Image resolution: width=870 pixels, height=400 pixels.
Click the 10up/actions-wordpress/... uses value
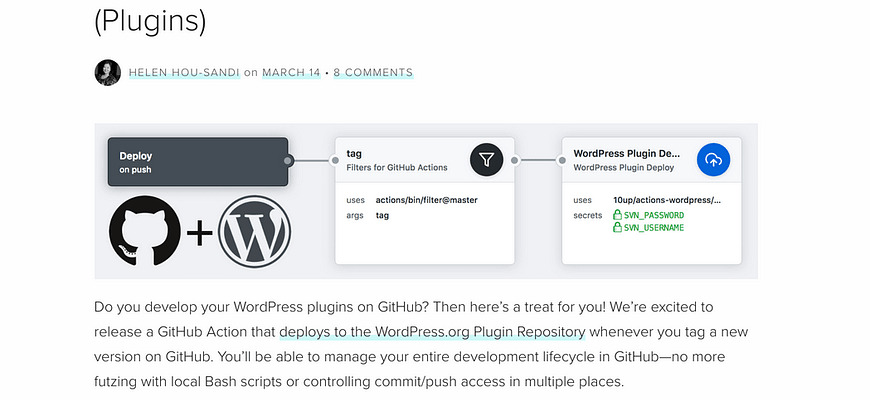pyautogui.click(x=666, y=200)
